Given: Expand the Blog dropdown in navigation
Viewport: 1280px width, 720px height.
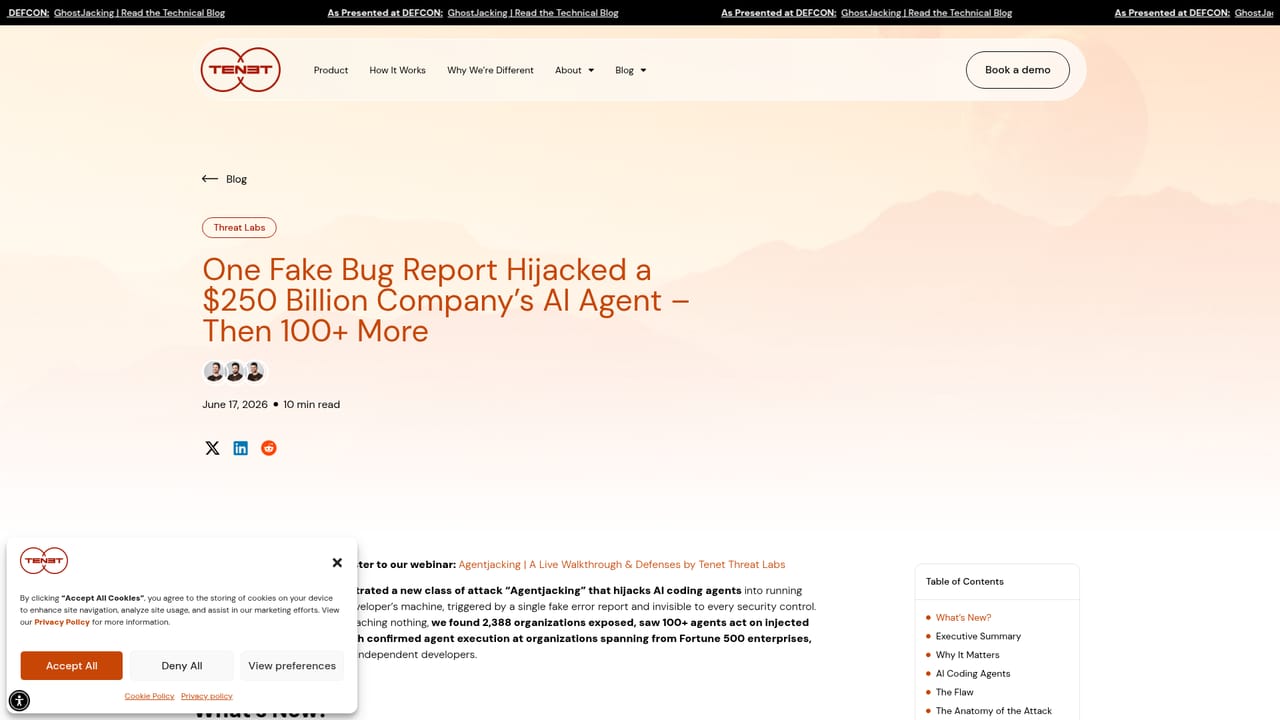Looking at the screenshot, I should pos(631,70).
